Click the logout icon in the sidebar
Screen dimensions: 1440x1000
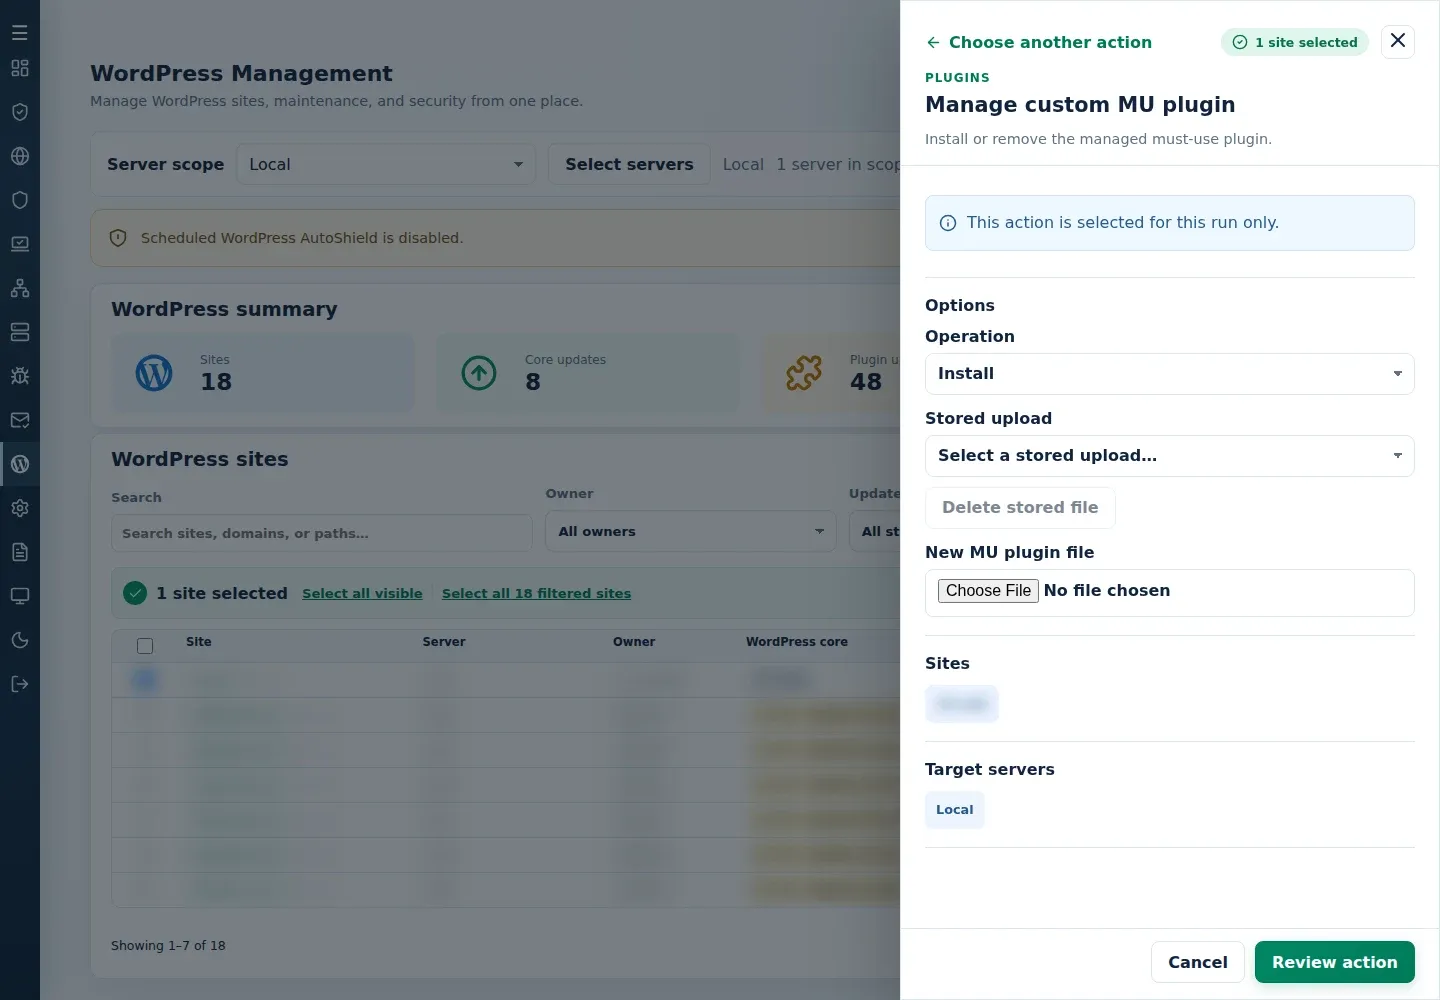(20, 684)
